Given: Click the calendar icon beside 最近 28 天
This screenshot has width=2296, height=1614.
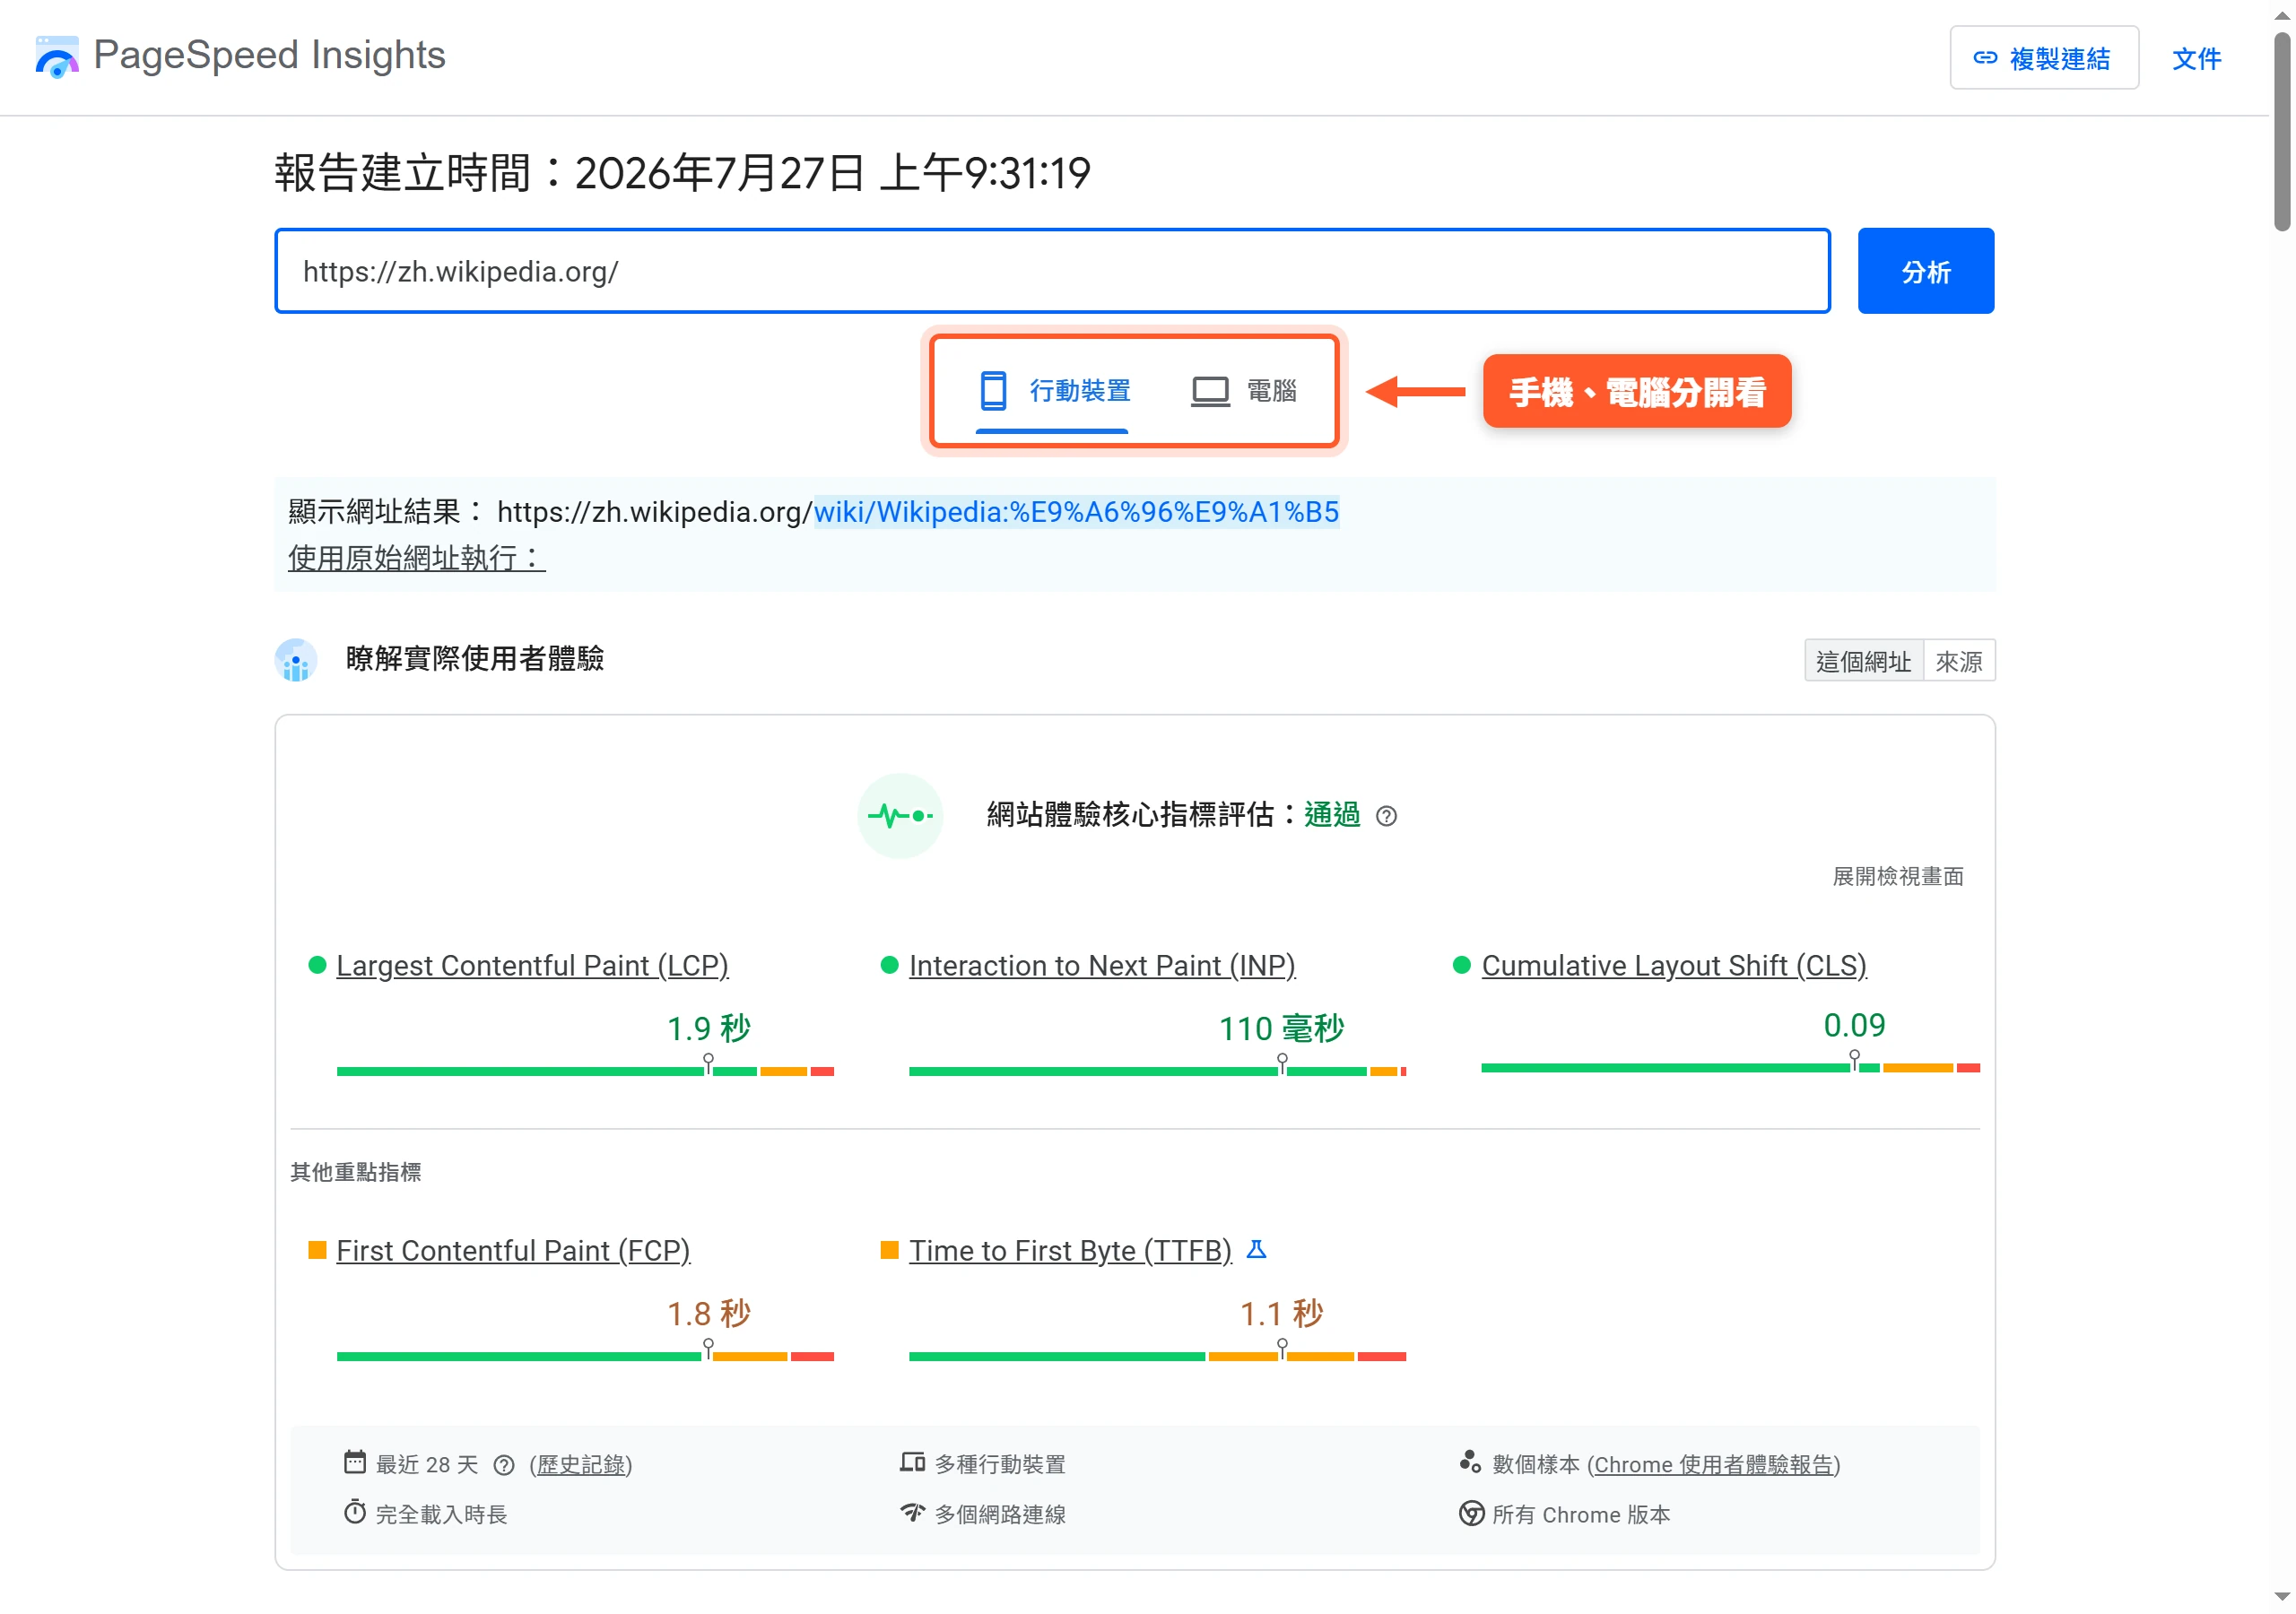Looking at the screenshot, I should pyautogui.click(x=354, y=1462).
